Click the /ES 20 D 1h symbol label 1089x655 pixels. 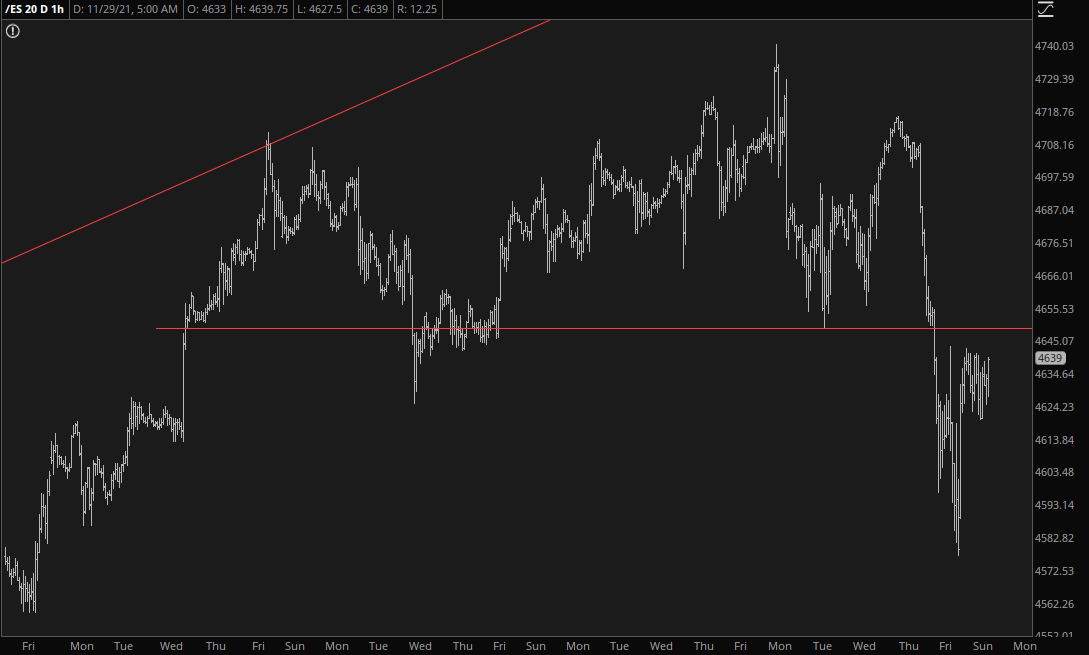(35, 9)
